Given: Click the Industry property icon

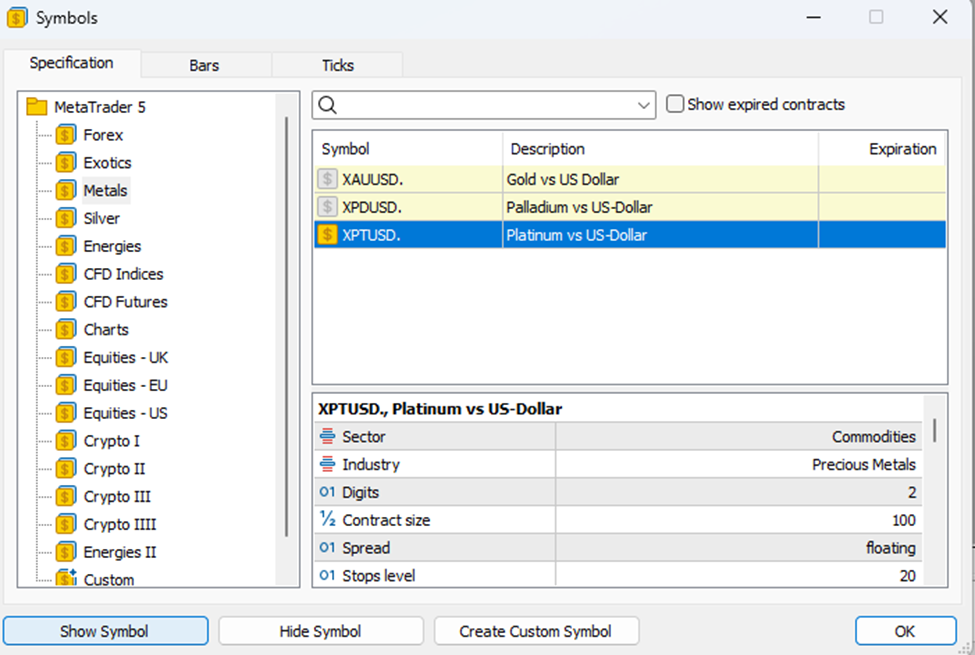Looking at the screenshot, I should pyautogui.click(x=327, y=464).
